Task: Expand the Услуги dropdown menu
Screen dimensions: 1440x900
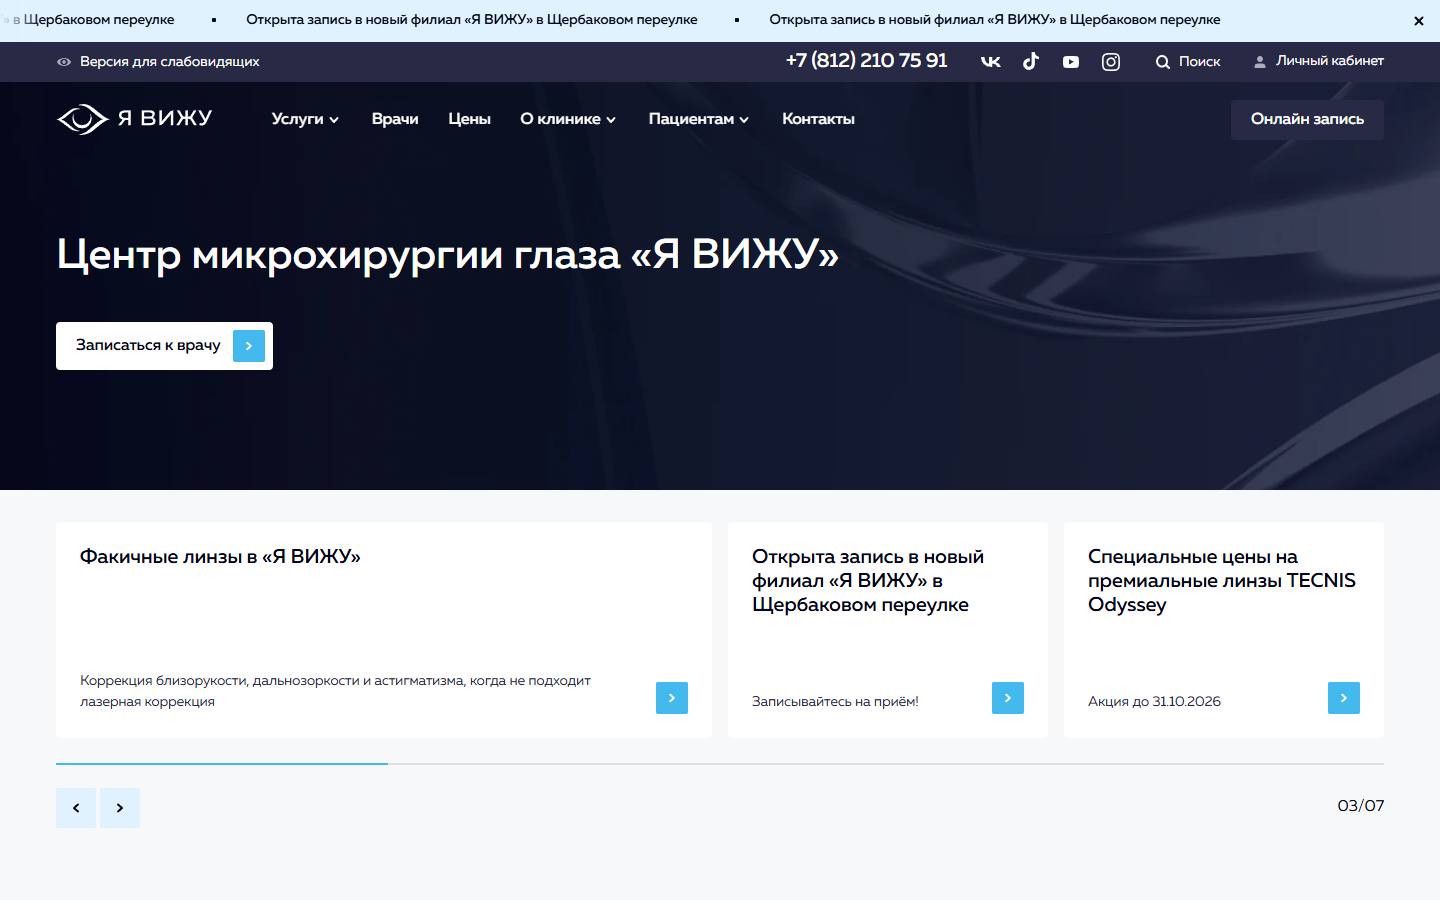Action: (305, 119)
